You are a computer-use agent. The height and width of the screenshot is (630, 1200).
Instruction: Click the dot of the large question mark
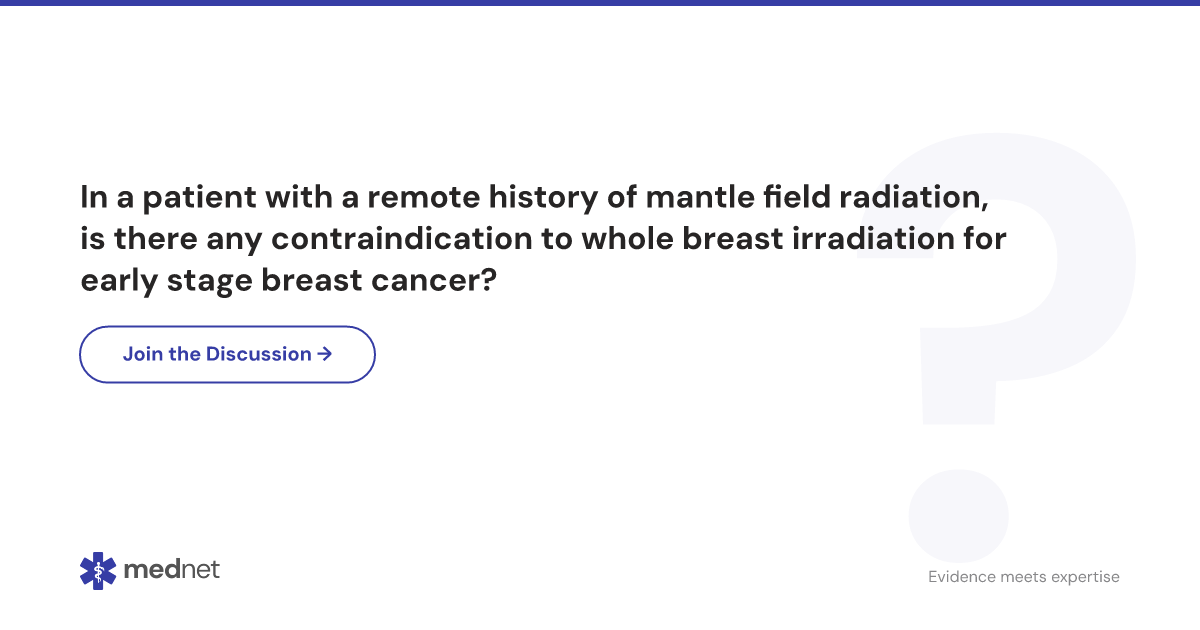[958, 515]
